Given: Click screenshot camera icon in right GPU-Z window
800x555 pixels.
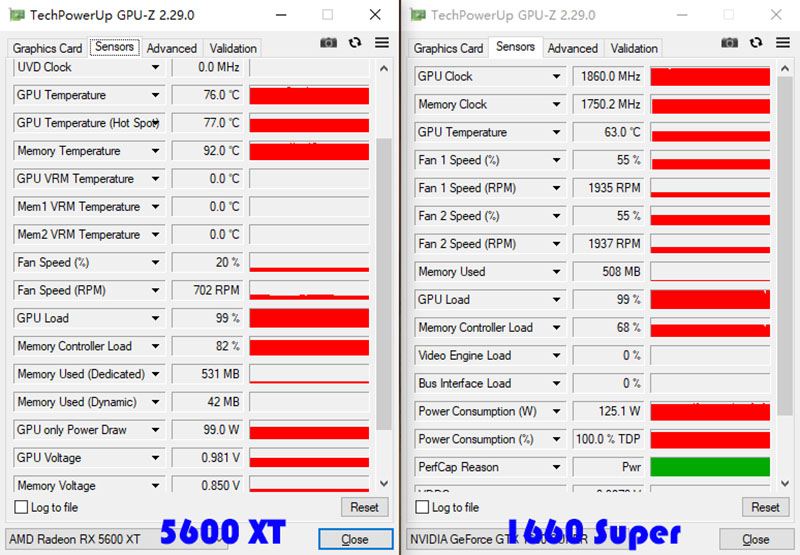Looking at the screenshot, I should click(x=729, y=42).
